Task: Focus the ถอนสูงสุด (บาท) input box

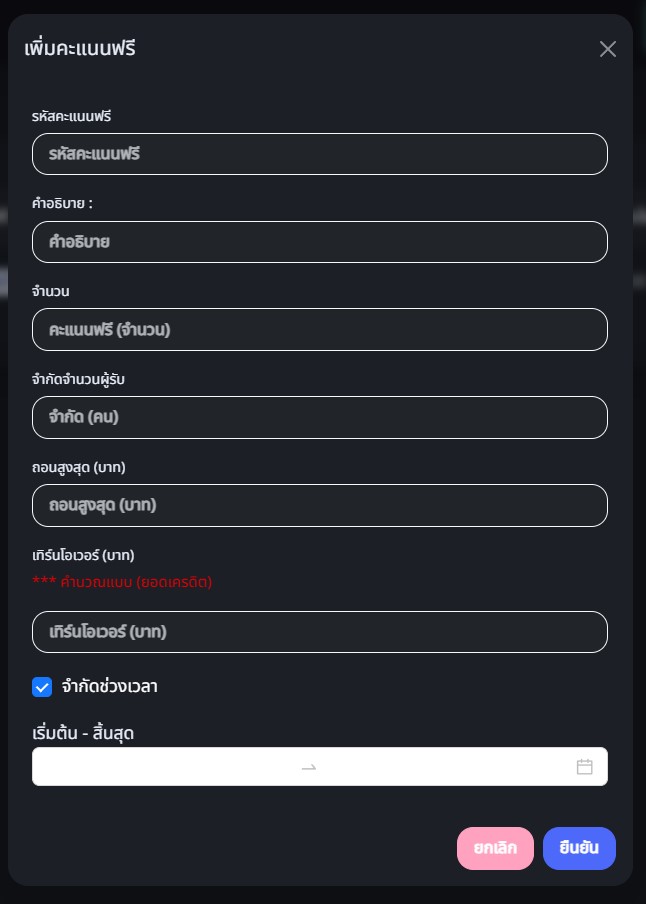Action: (320, 505)
